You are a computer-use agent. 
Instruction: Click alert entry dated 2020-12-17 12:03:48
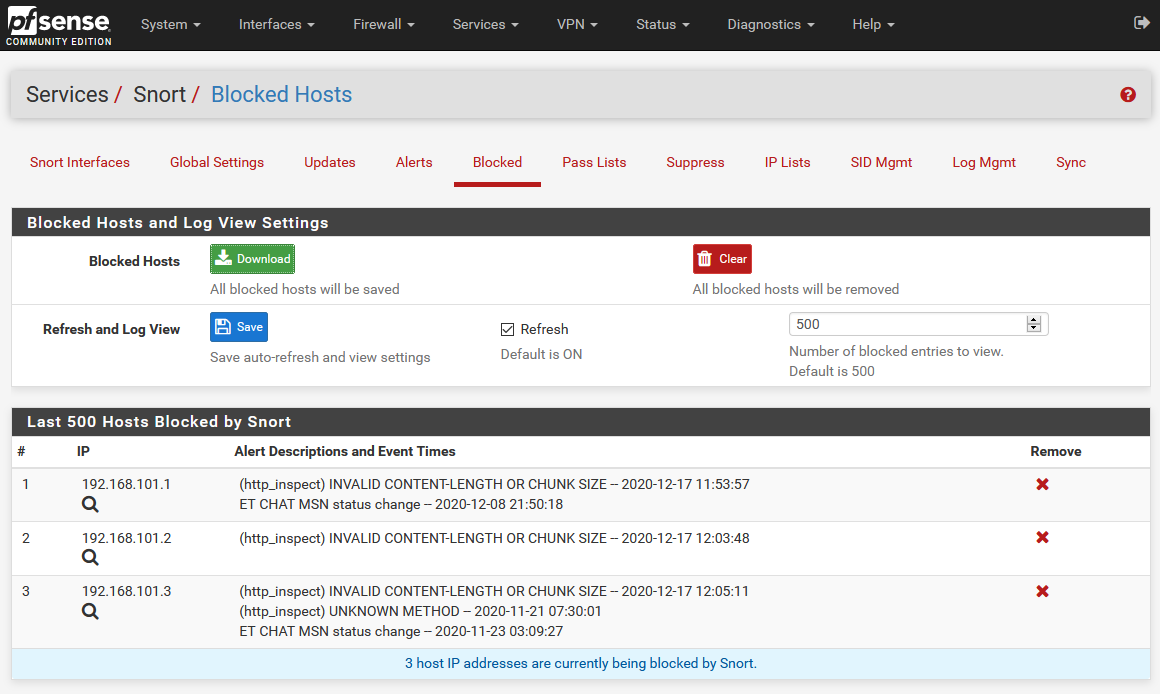pos(494,538)
